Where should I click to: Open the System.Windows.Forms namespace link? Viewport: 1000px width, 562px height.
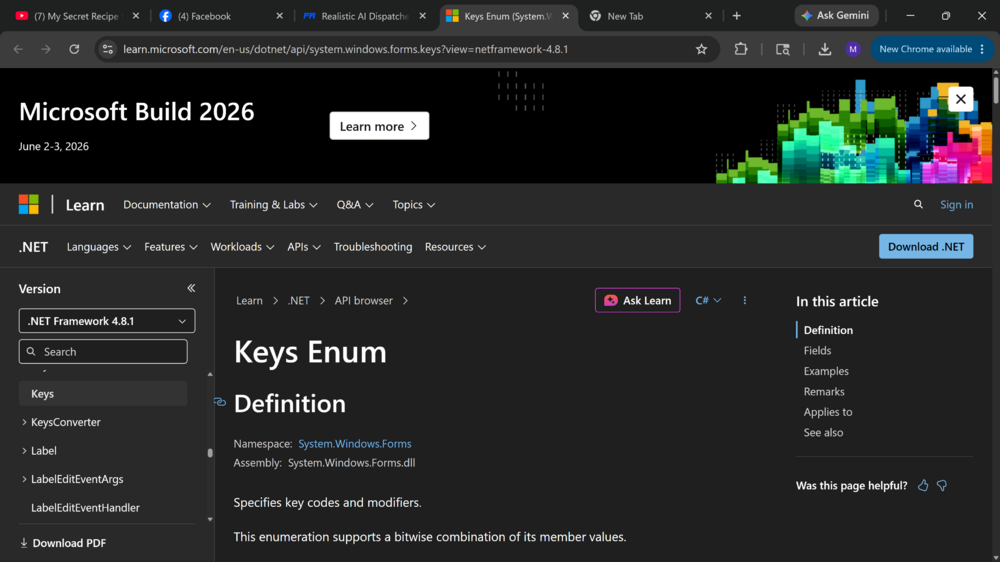(355, 444)
